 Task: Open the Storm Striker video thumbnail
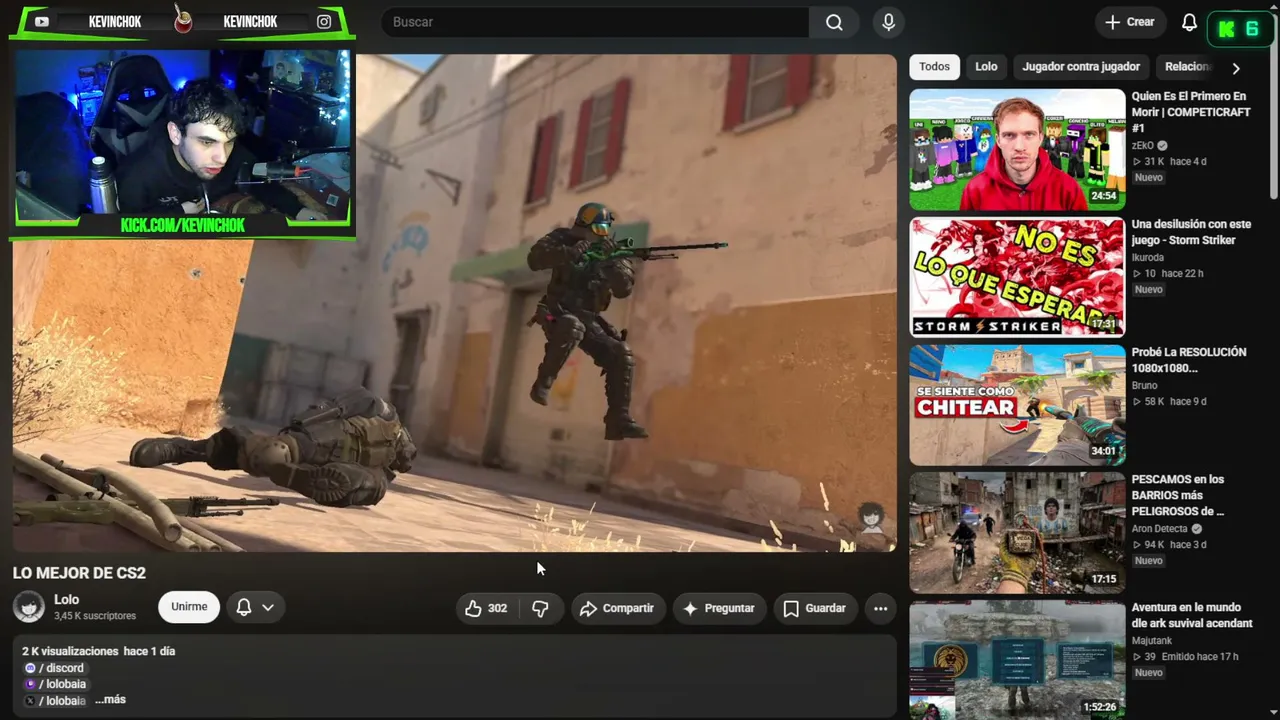1017,277
